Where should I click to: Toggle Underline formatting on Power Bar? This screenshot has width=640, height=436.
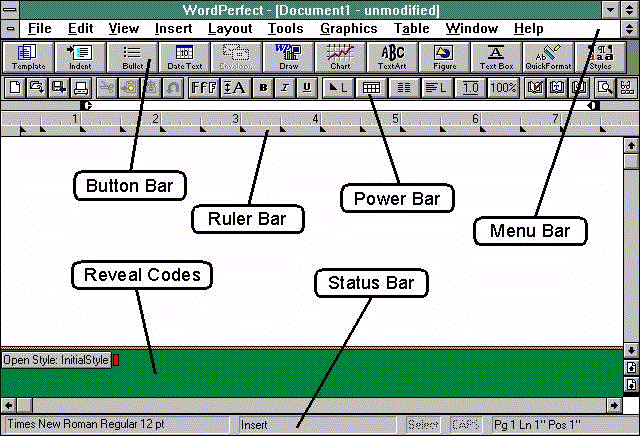point(307,88)
